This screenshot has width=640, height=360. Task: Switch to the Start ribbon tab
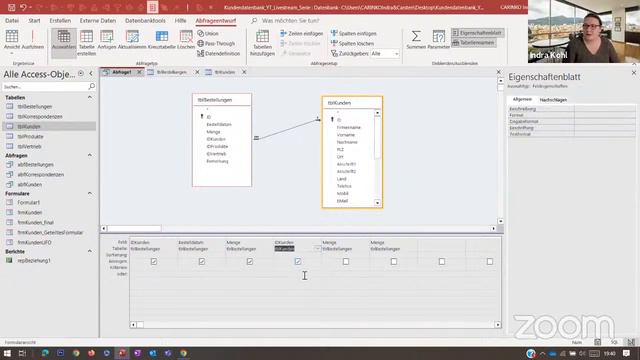click(x=34, y=20)
